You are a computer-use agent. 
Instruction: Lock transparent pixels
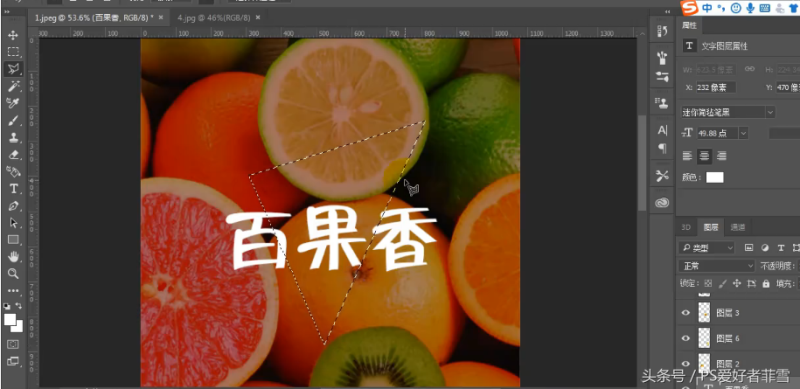click(x=708, y=283)
